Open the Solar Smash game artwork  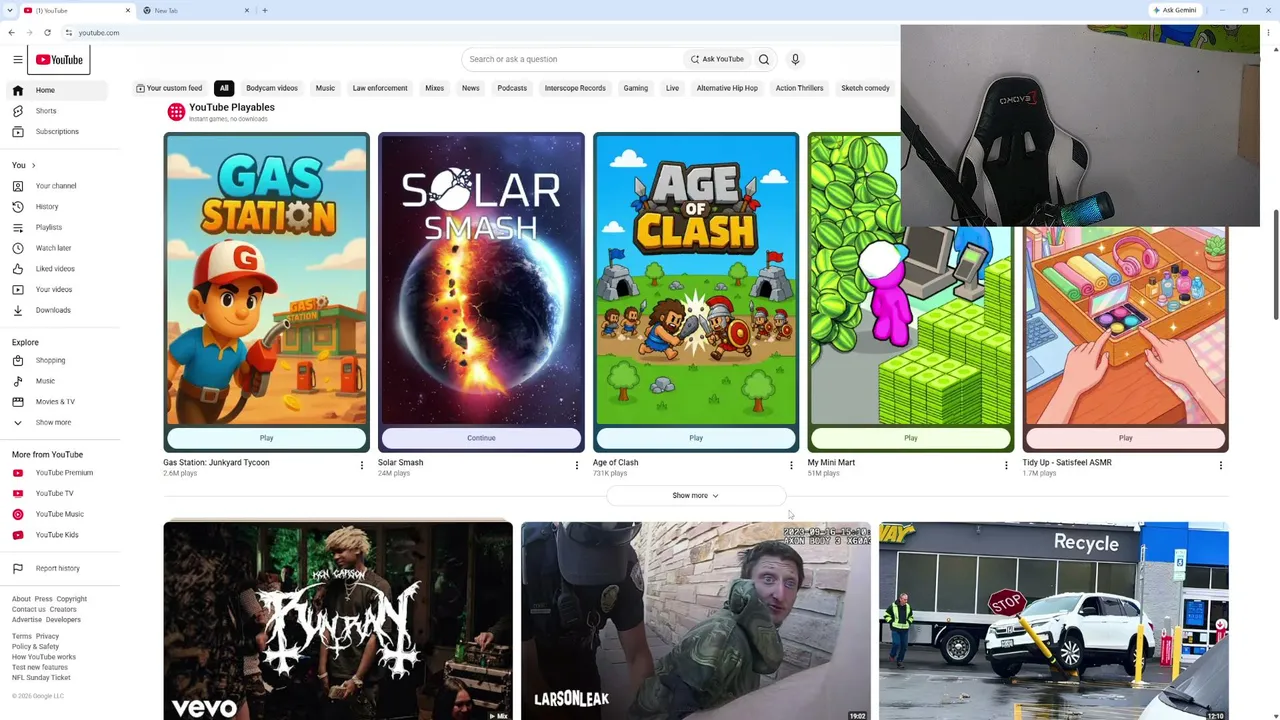click(x=481, y=280)
